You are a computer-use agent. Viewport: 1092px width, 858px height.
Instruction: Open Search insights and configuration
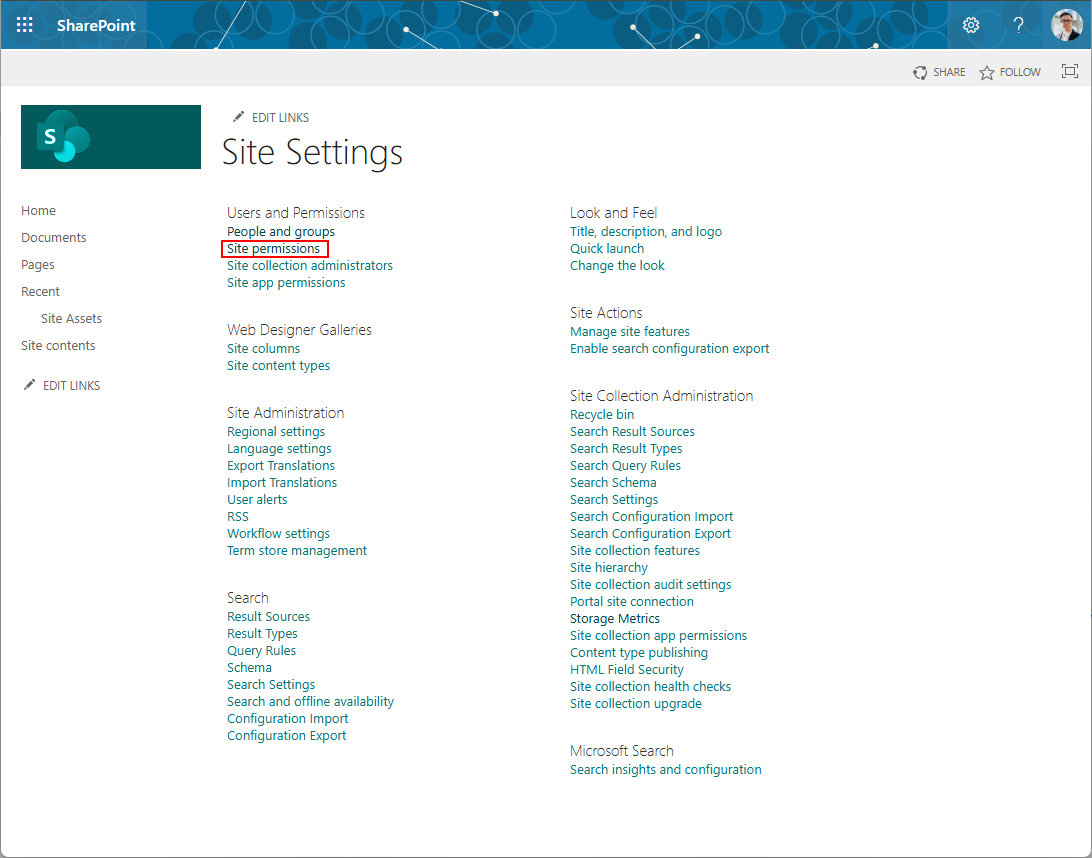tap(665, 769)
